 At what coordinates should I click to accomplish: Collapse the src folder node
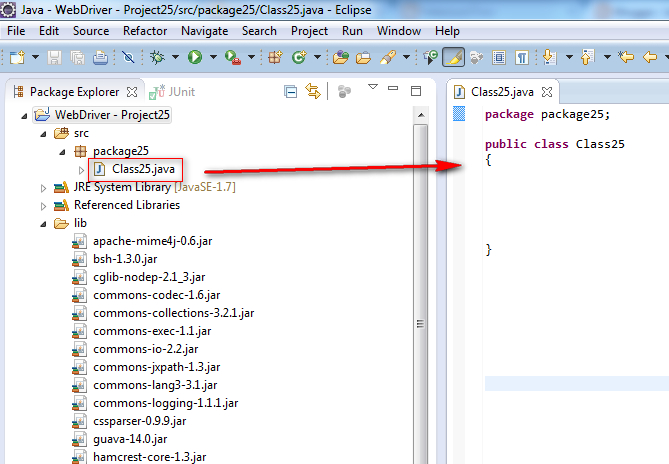pyautogui.click(x=43, y=134)
